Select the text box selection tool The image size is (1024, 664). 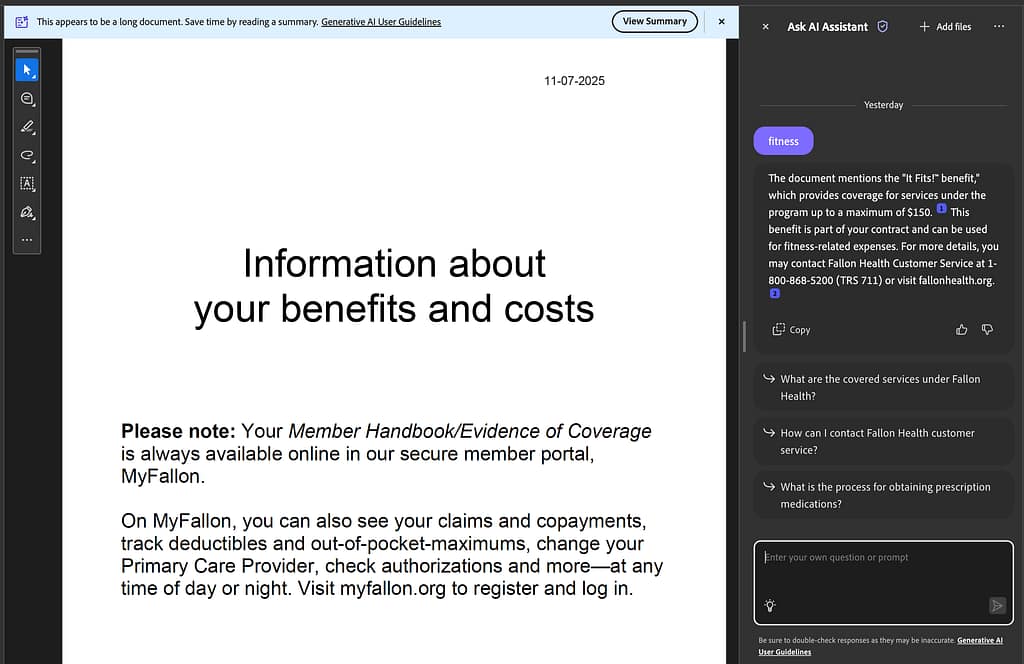point(27,184)
